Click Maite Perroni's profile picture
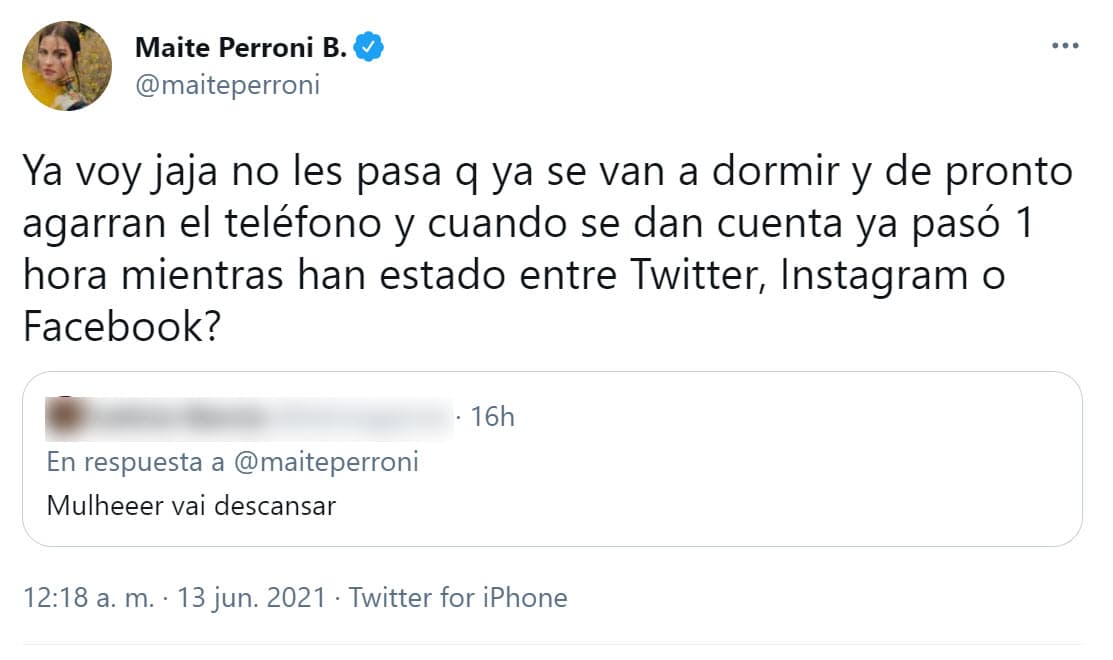This screenshot has width=1113, height=660. tap(65, 65)
